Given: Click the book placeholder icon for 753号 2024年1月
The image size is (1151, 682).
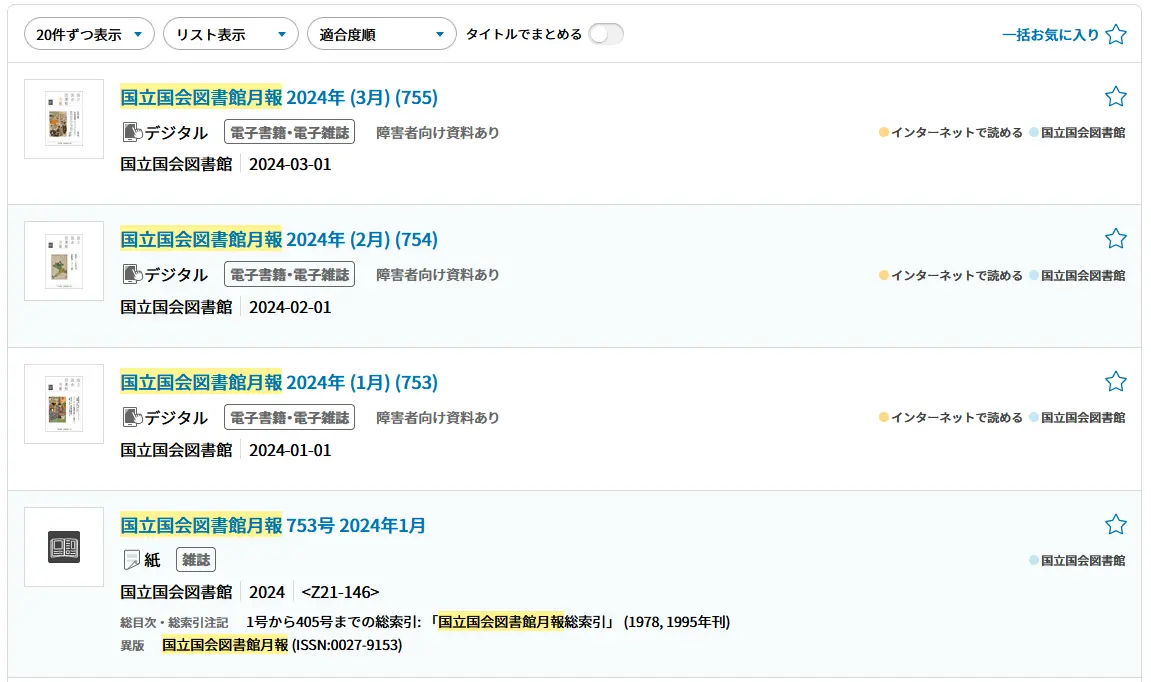Looking at the screenshot, I should 64,548.
